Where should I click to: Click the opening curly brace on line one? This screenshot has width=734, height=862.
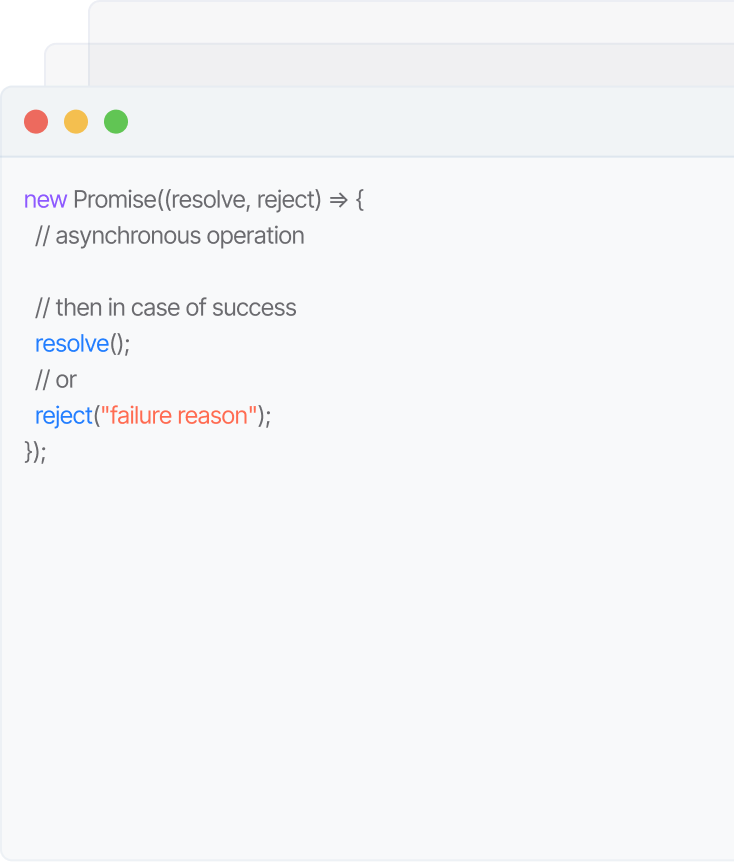[x=360, y=200]
